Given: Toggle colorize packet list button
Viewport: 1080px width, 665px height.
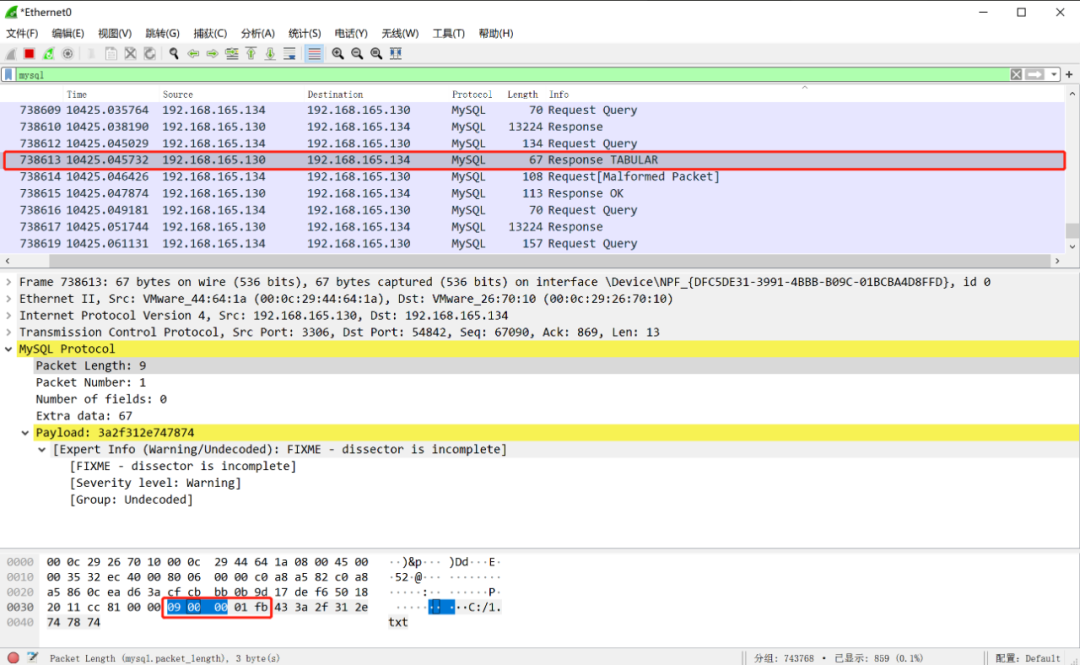Looking at the screenshot, I should click(x=314, y=53).
